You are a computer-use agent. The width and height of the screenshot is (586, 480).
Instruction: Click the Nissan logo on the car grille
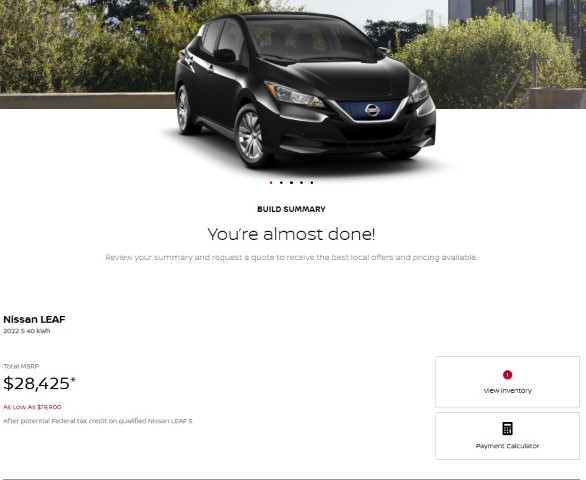pos(372,110)
